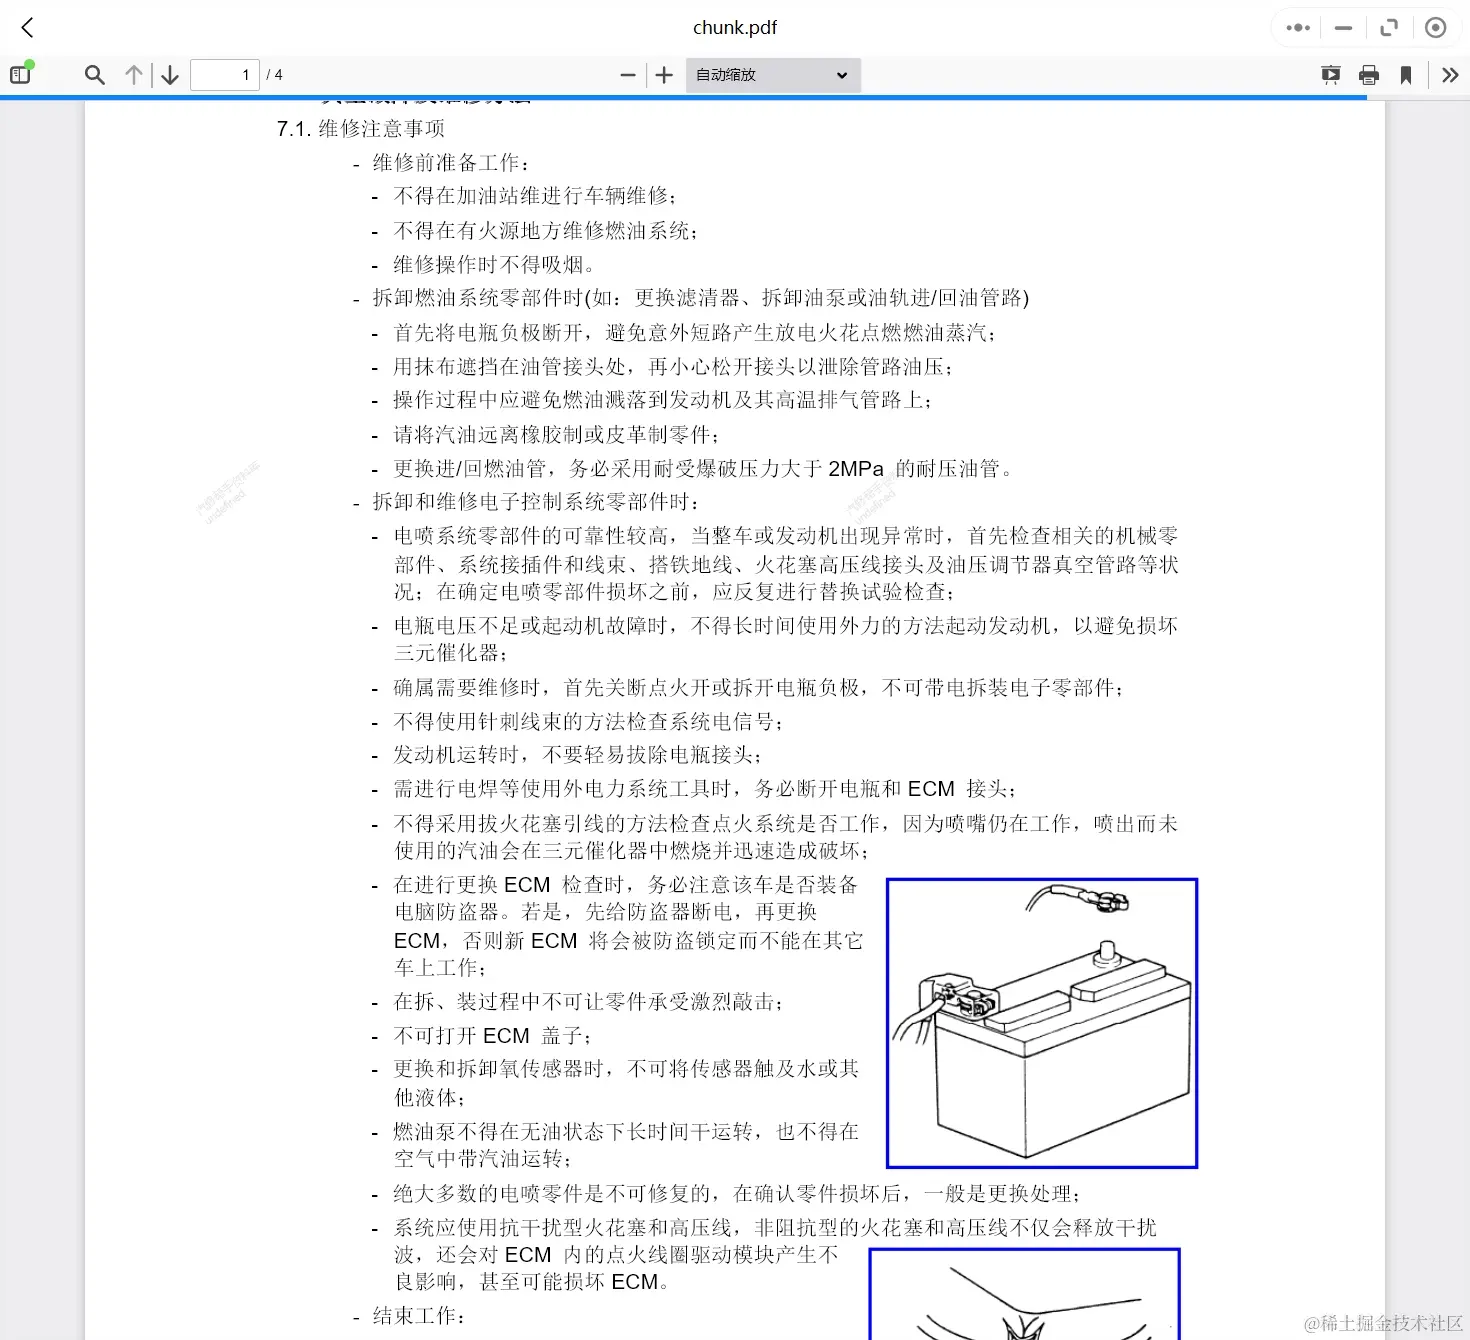Toggle the screen recording indicator
The height and width of the screenshot is (1340, 1470).
[x=1436, y=27]
